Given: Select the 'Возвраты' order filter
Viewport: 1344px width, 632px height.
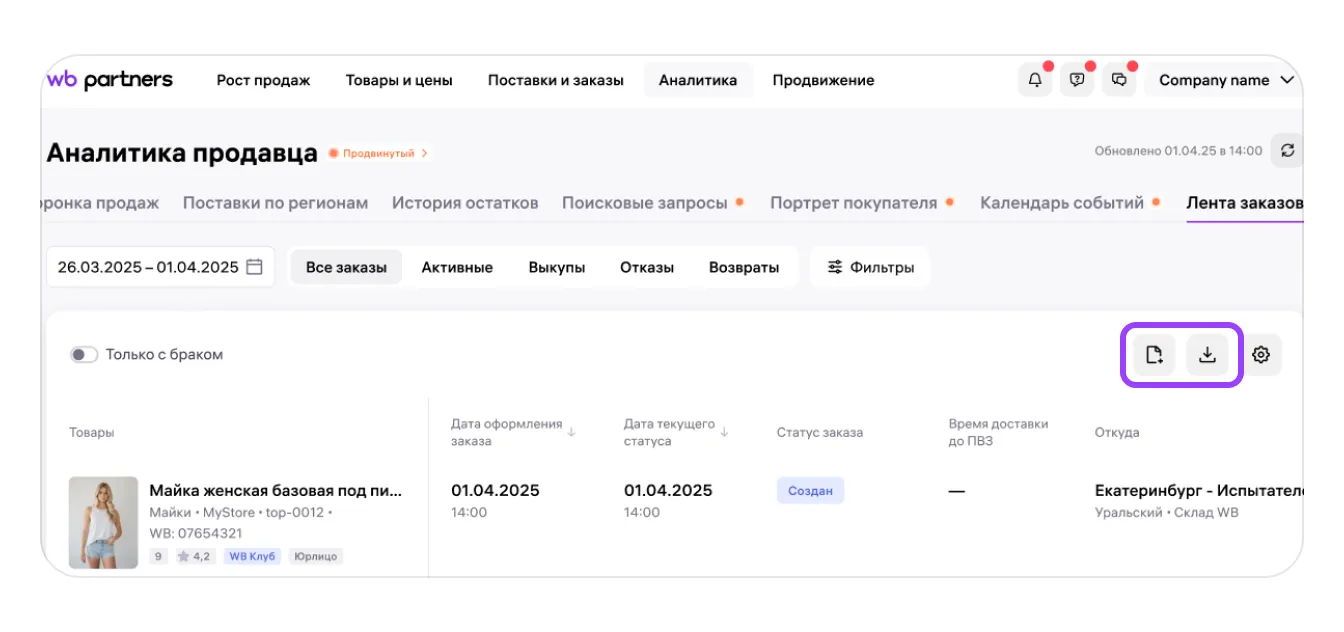Looking at the screenshot, I should 743,267.
